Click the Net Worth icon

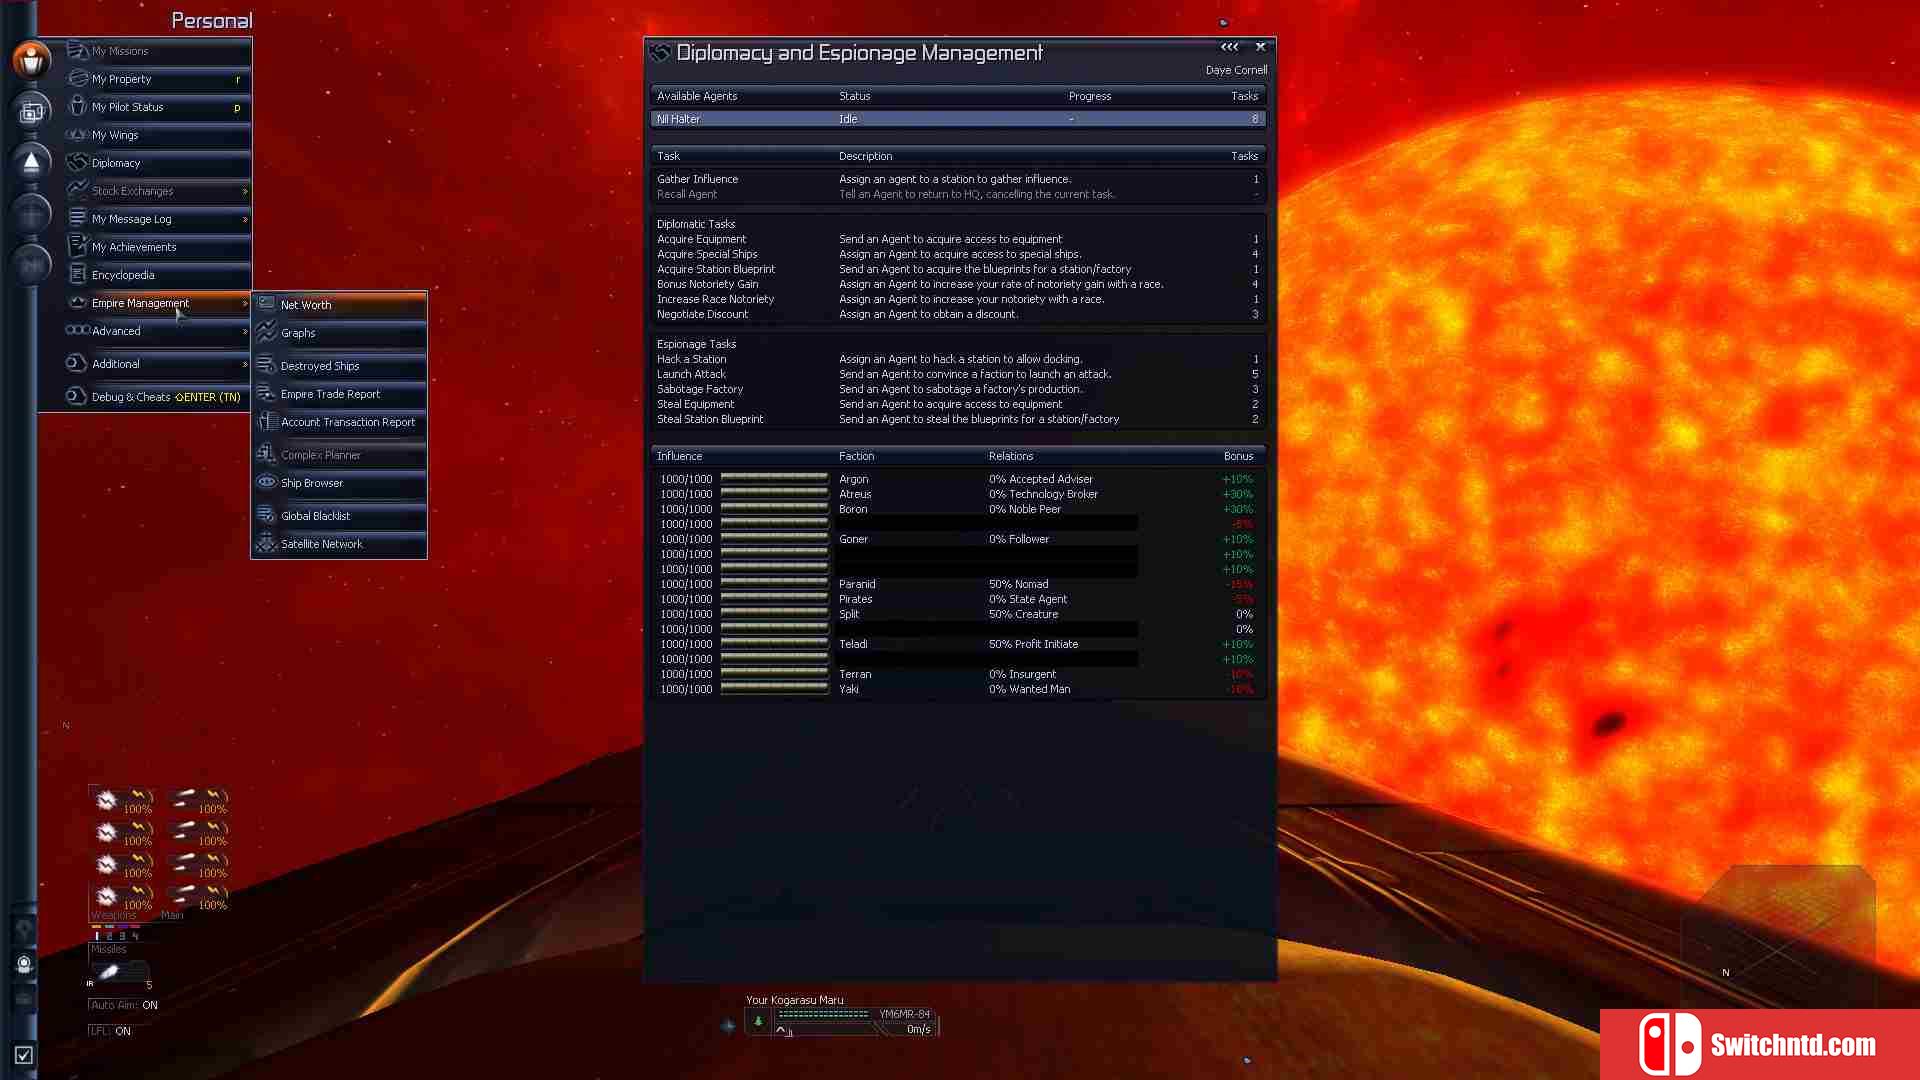pos(267,304)
